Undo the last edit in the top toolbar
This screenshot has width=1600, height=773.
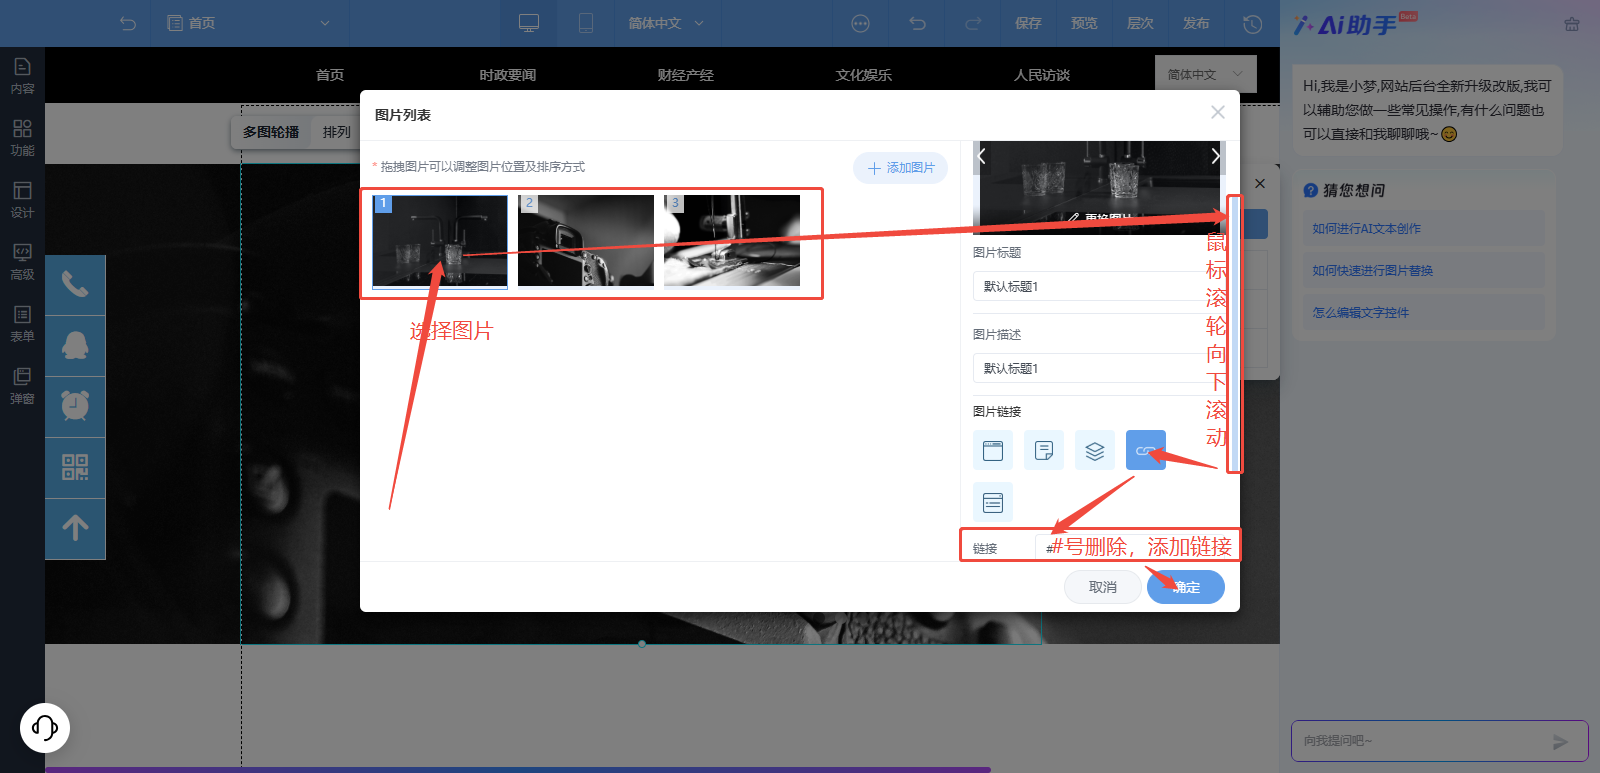point(918,23)
